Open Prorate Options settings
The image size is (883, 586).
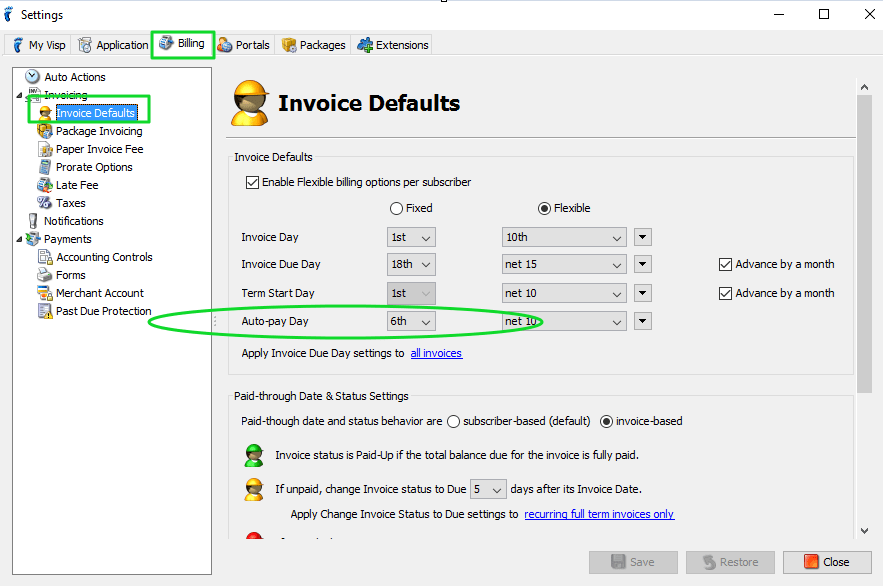click(x=94, y=167)
